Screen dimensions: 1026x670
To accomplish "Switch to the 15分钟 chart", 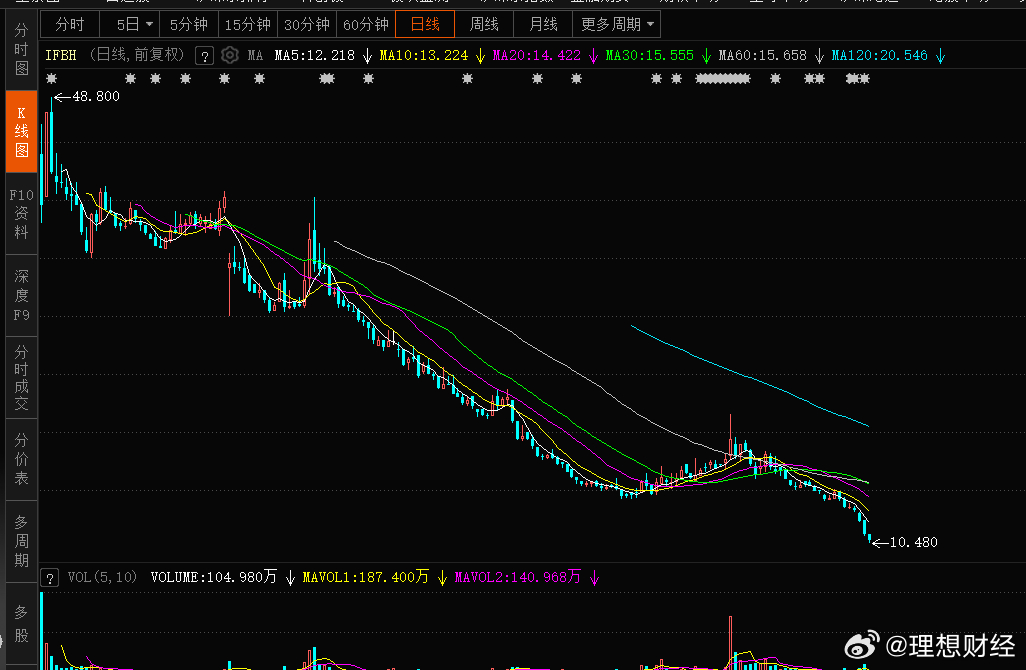I will point(248,25).
